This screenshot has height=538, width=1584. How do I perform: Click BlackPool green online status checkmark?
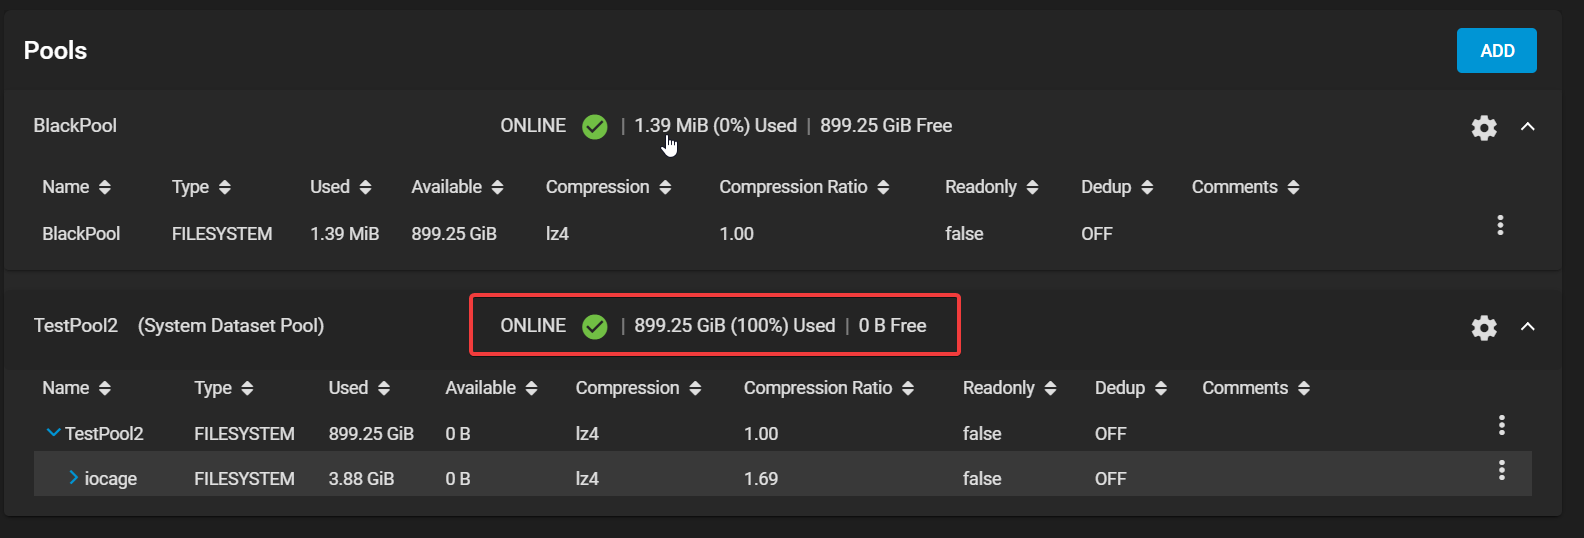[595, 127]
